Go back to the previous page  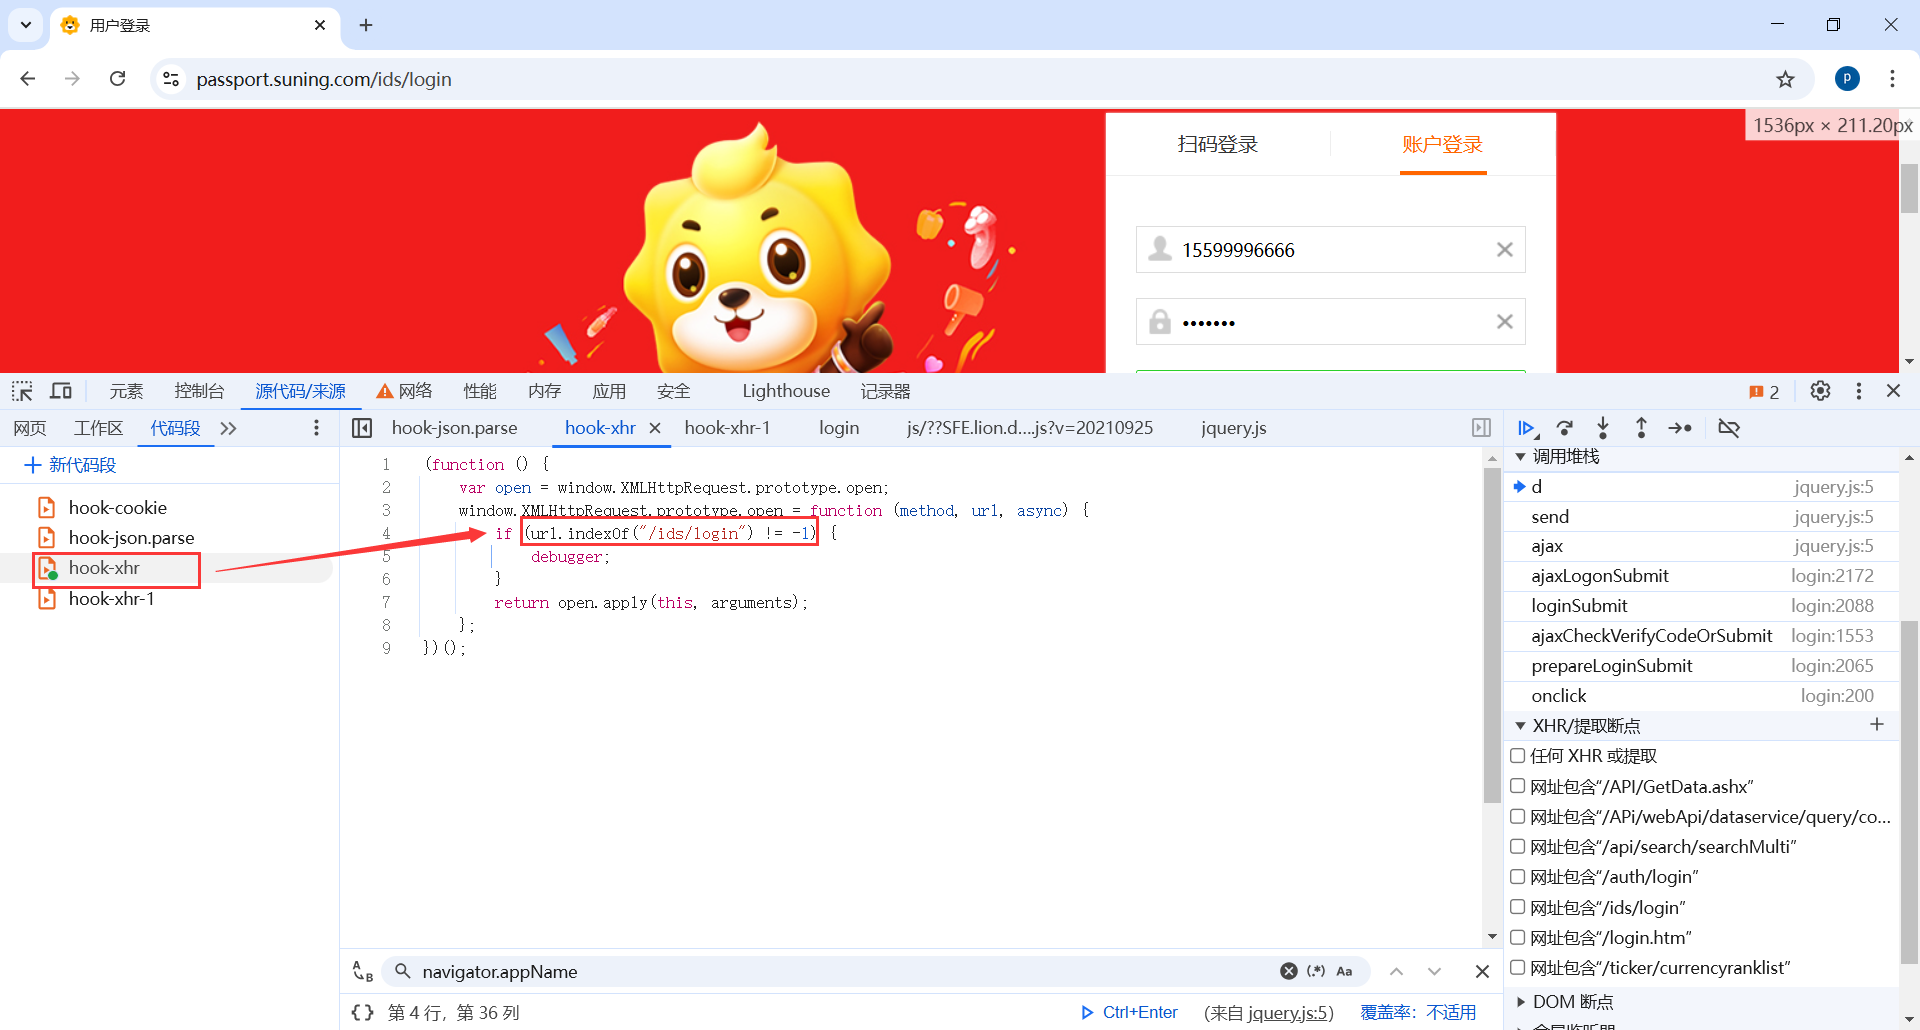pyautogui.click(x=28, y=79)
